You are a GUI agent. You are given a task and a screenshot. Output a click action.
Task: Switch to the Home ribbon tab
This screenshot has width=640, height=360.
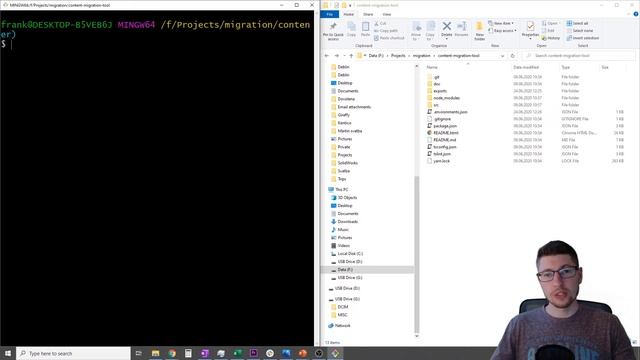click(349, 14)
